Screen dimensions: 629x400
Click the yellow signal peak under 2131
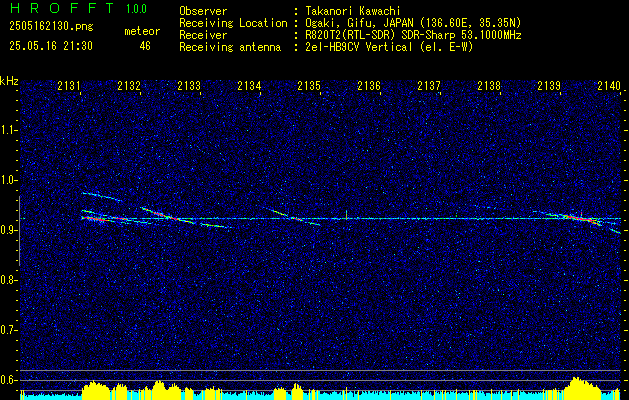(95, 388)
